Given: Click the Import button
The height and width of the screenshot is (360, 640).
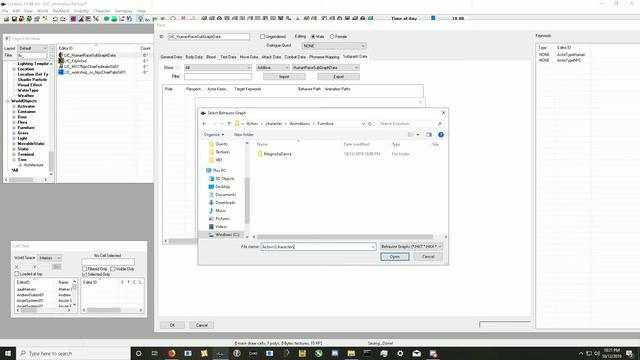Looking at the screenshot, I should pyautogui.click(x=284, y=77).
